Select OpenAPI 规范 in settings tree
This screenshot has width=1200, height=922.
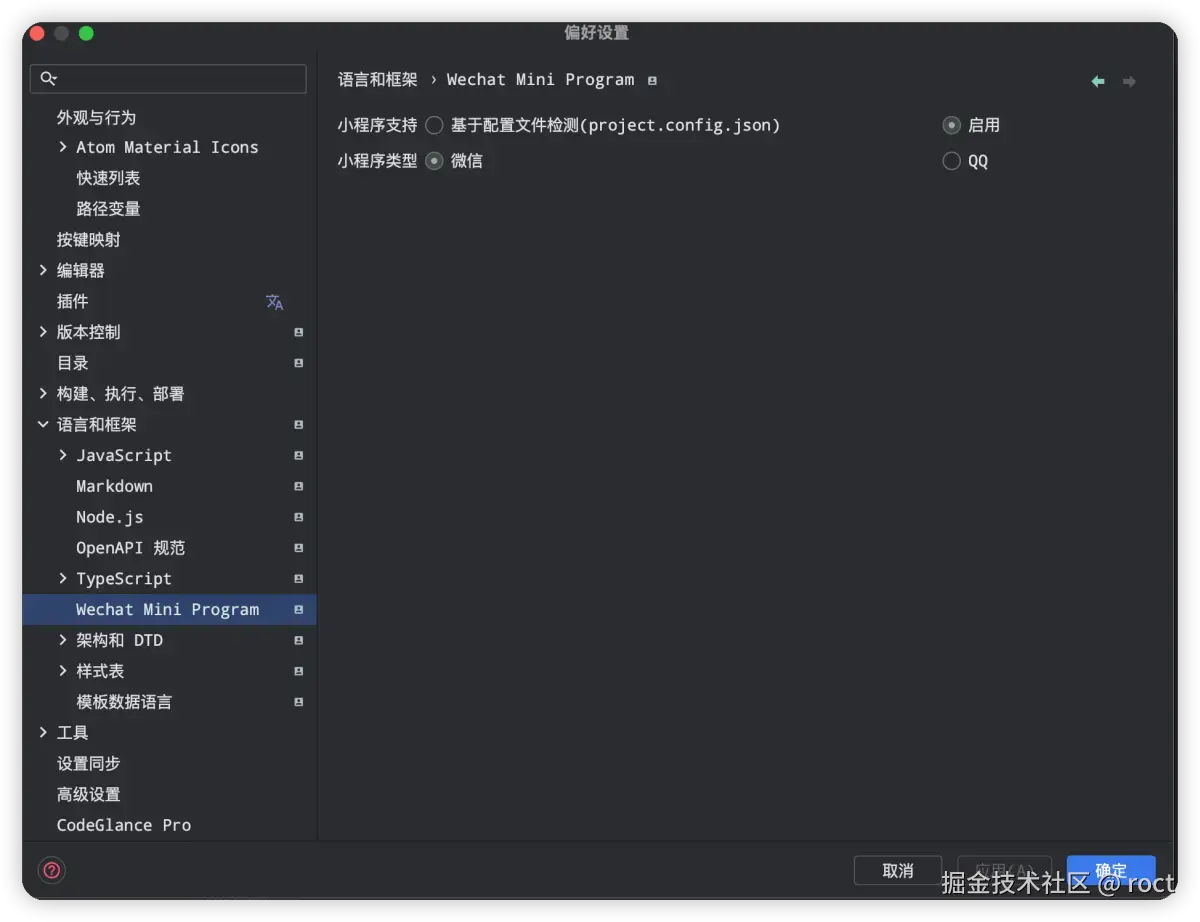[130, 549]
